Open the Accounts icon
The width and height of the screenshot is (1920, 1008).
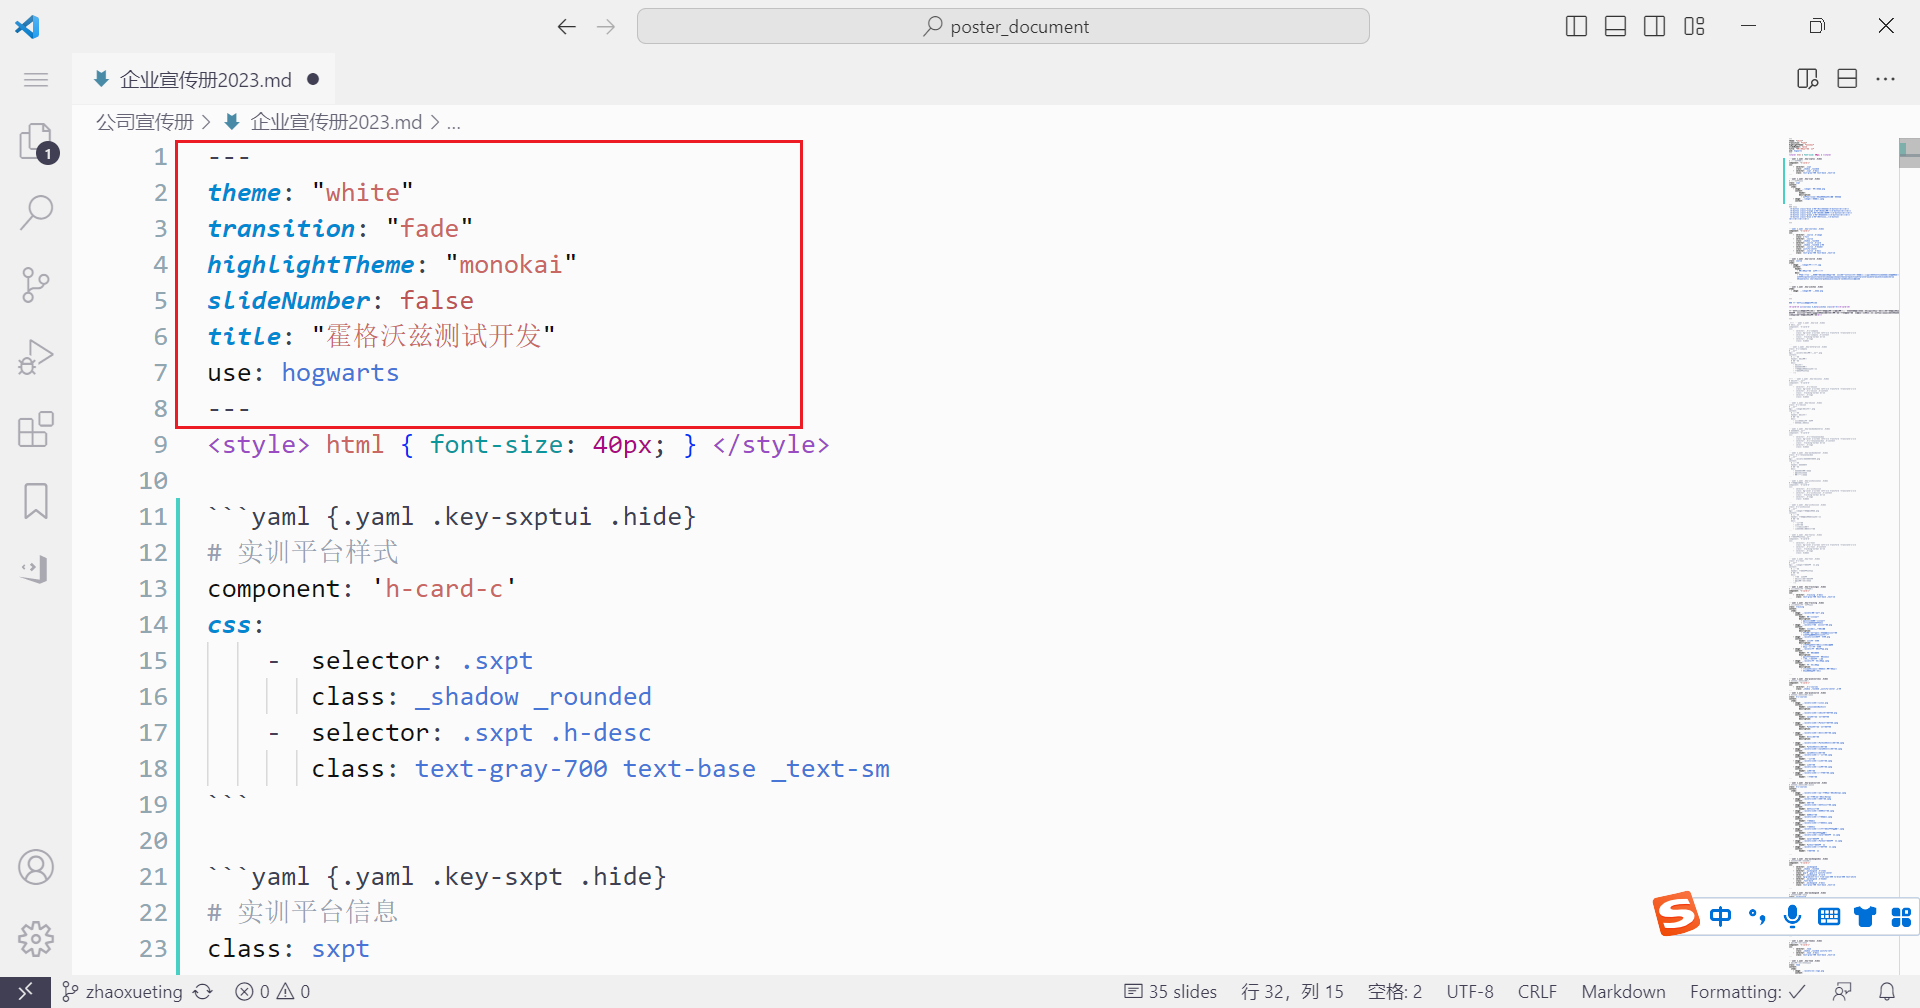(x=36, y=867)
